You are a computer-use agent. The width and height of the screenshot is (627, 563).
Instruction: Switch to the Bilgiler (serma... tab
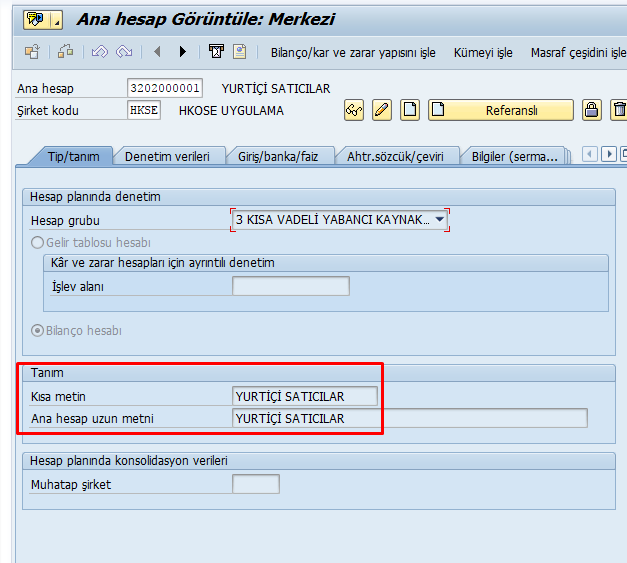pos(514,156)
